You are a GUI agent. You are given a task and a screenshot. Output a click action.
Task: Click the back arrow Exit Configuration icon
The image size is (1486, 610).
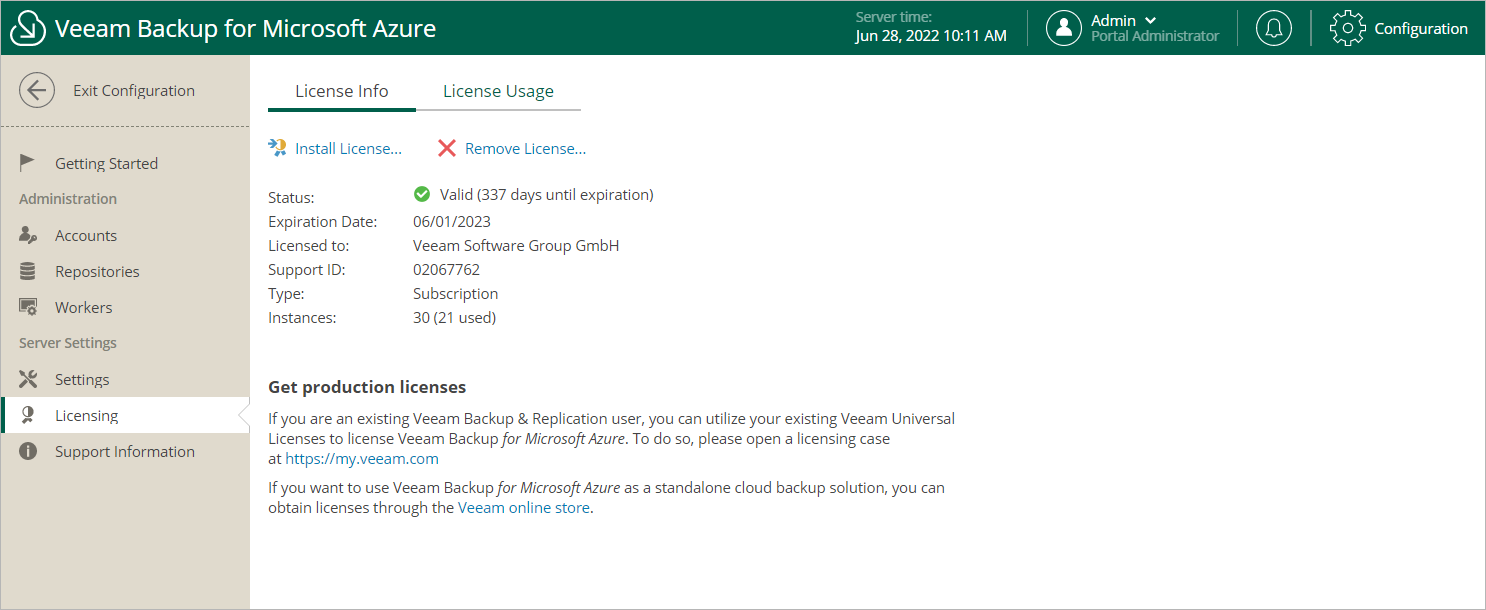coord(36,90)
